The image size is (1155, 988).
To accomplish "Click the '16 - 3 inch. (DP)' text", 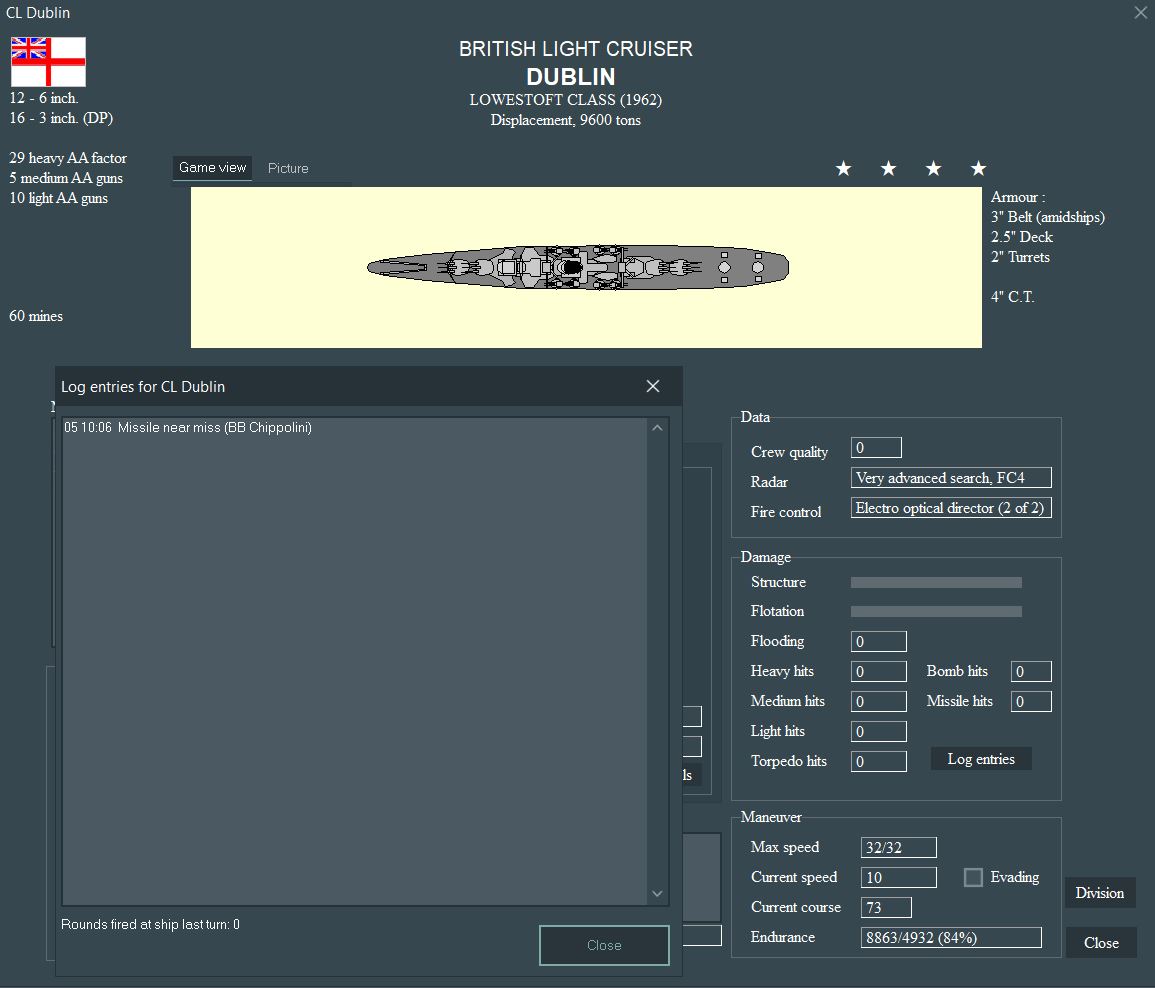I will click(61, 118).
